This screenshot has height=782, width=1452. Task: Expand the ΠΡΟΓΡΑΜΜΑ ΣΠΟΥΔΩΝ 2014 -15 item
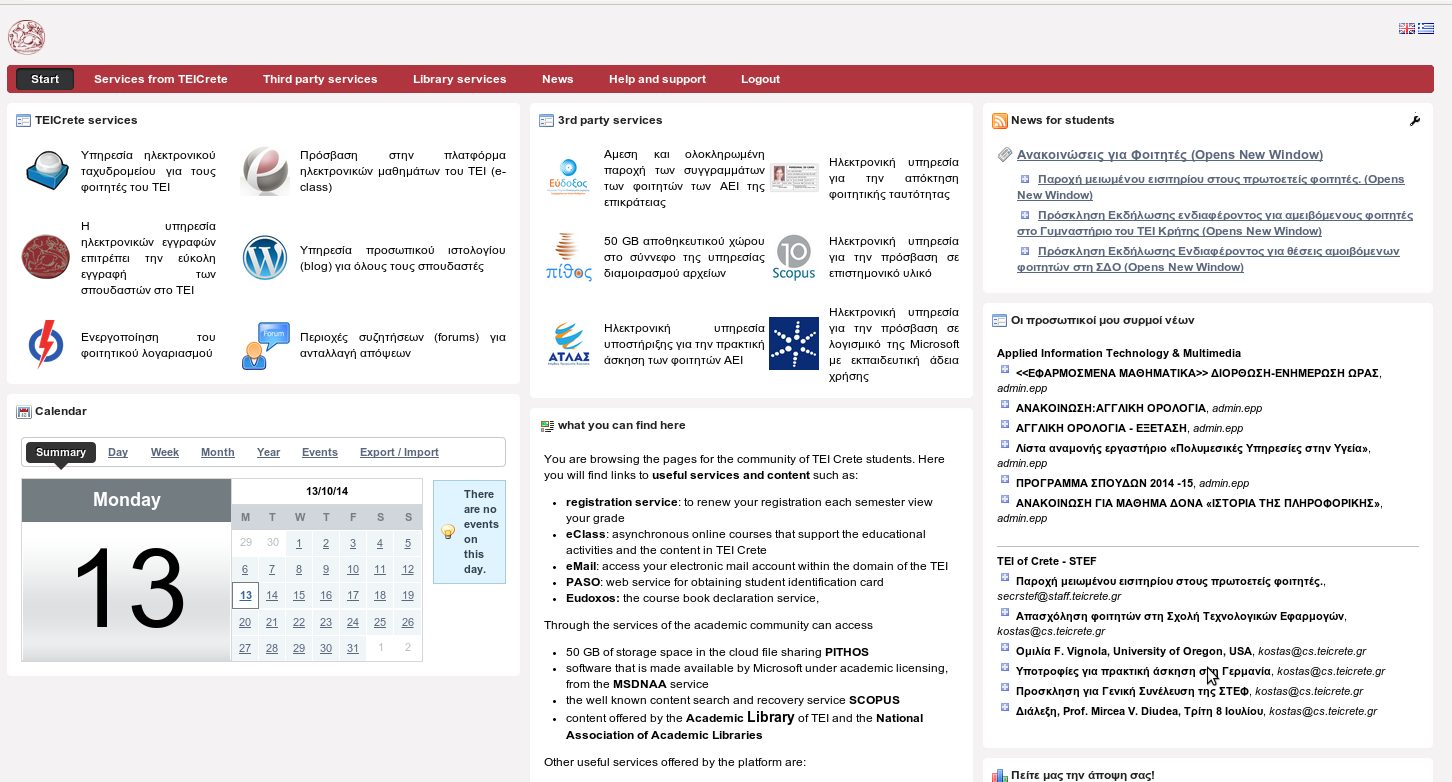1005,480
